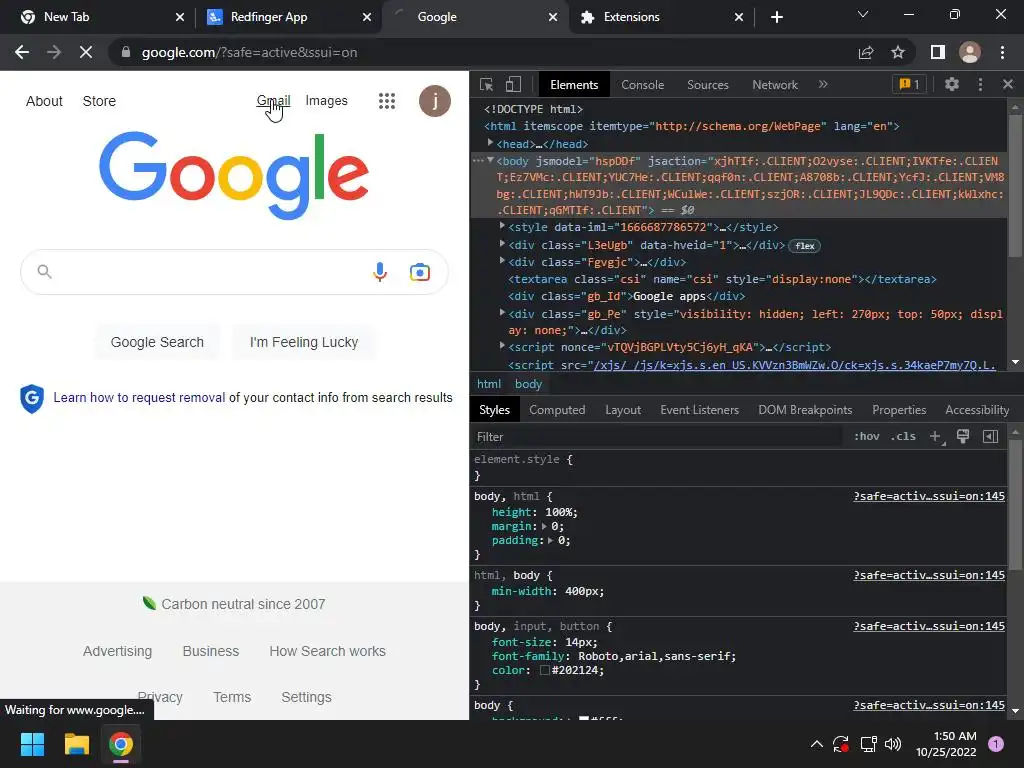
Task: Open the Chrome three-dot menu
Action: coord(1002,52)
